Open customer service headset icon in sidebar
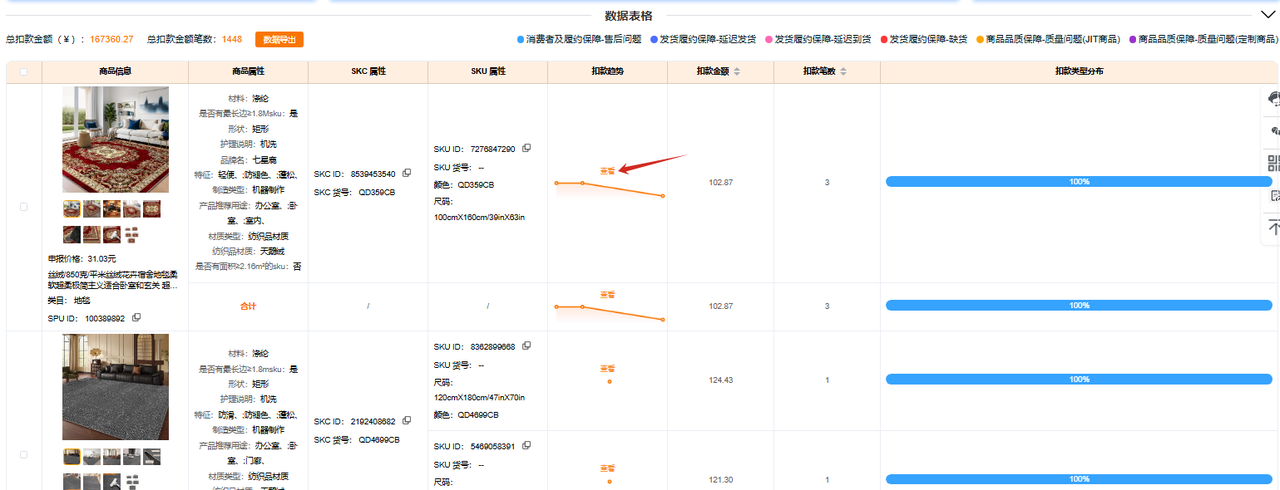1280x490 pixels. (x=1274, y=98)
